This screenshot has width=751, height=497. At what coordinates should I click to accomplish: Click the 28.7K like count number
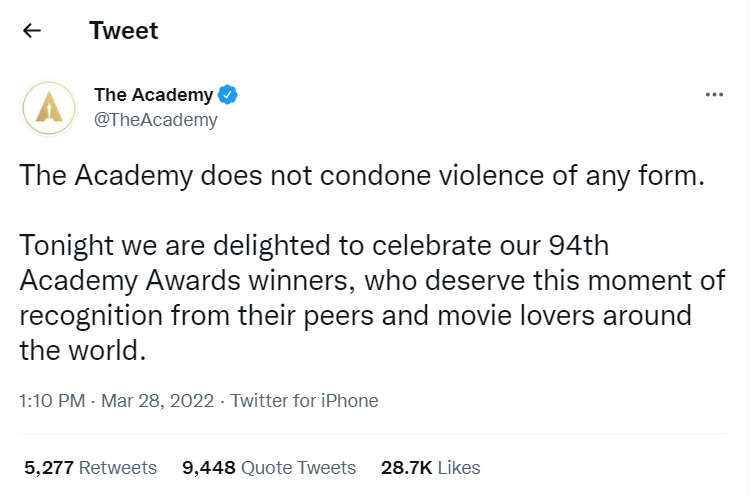(x=407, y=467)
